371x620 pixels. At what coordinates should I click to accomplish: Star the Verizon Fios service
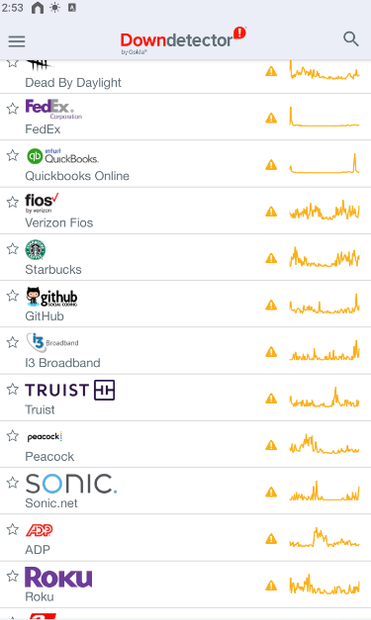pyautogui.click(x=13, y=202)
